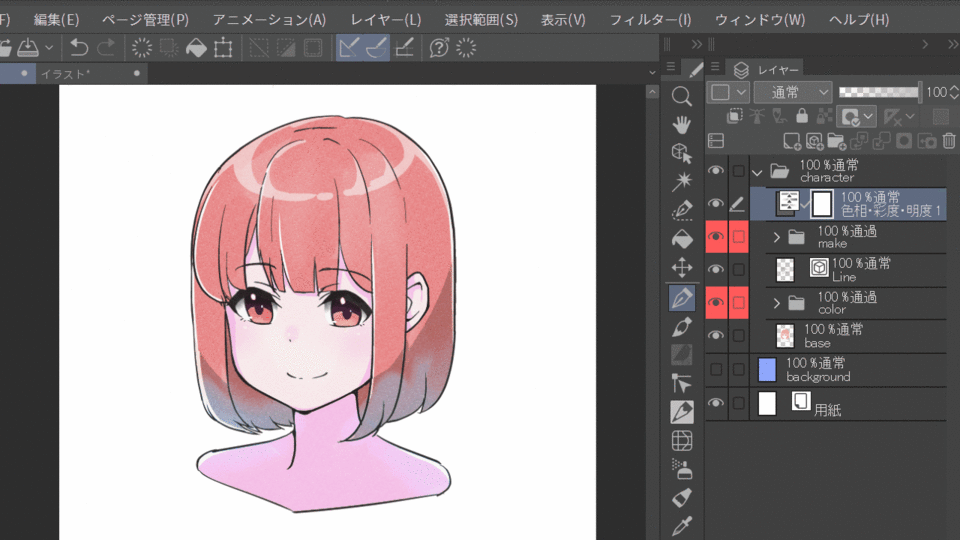
Task: Hide the base layer
Action: point(716,336)
